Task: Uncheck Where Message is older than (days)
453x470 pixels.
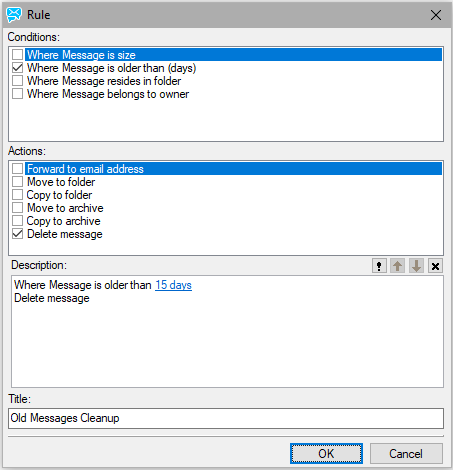Action: pos(17,68)
